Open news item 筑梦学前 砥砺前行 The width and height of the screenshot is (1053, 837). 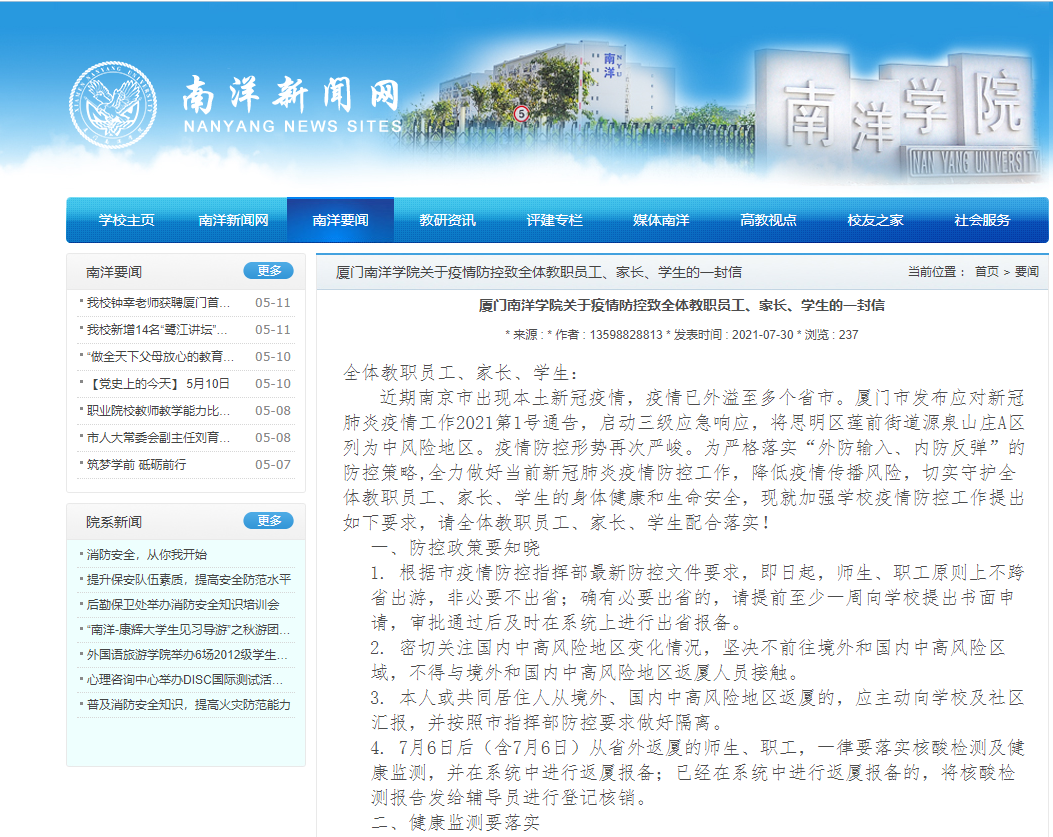136,465
